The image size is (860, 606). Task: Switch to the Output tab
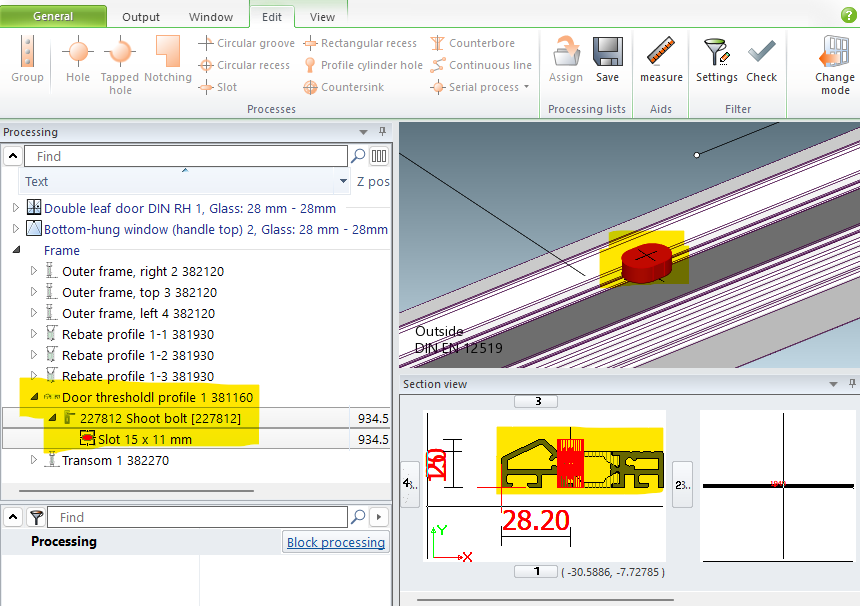click(x=141, y=17)
